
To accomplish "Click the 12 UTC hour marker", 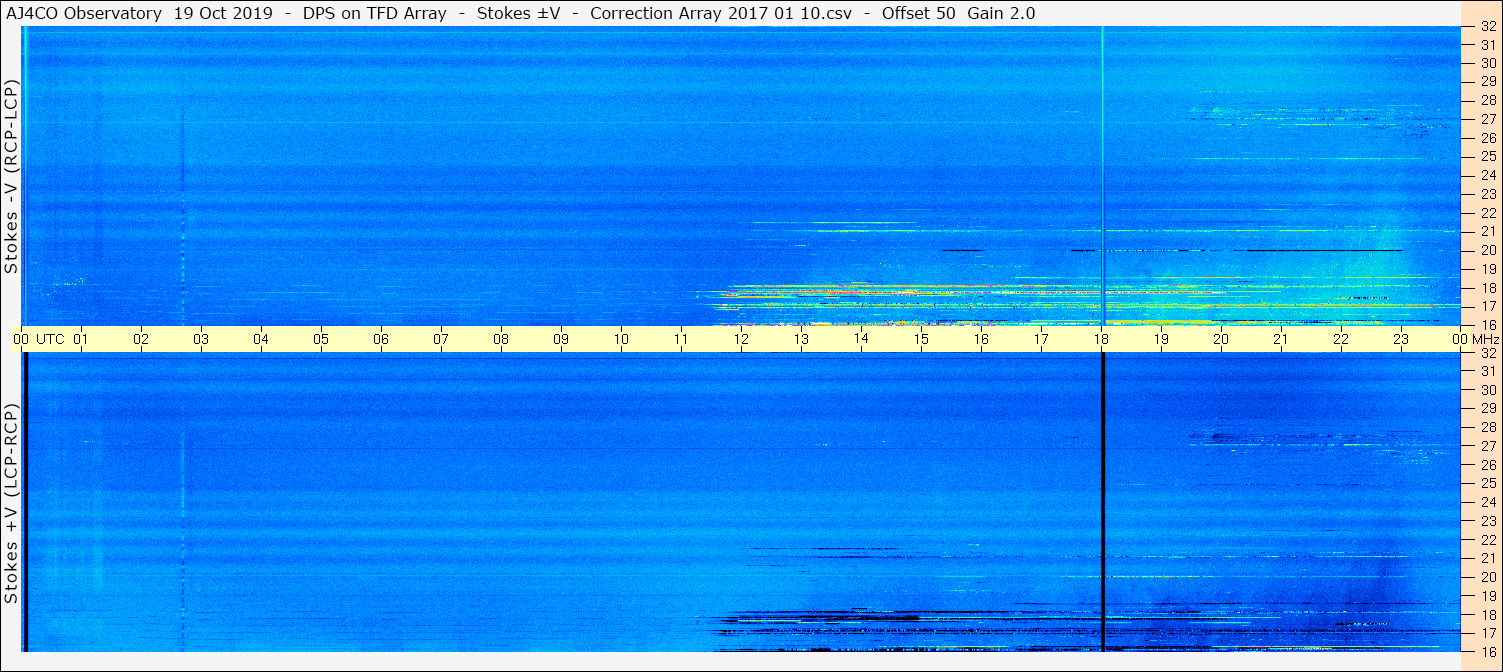I will (741, 339).
